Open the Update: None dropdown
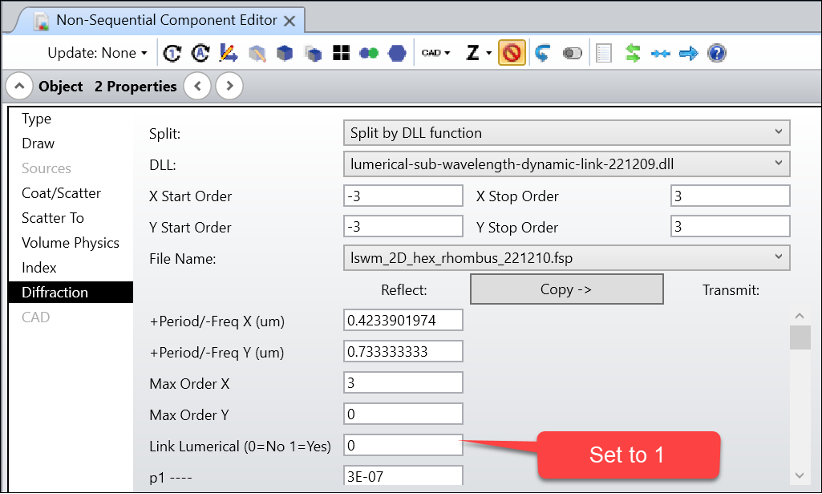Image resolution: width=822 pixels, height=494 pixels. [x=97, y=53]
